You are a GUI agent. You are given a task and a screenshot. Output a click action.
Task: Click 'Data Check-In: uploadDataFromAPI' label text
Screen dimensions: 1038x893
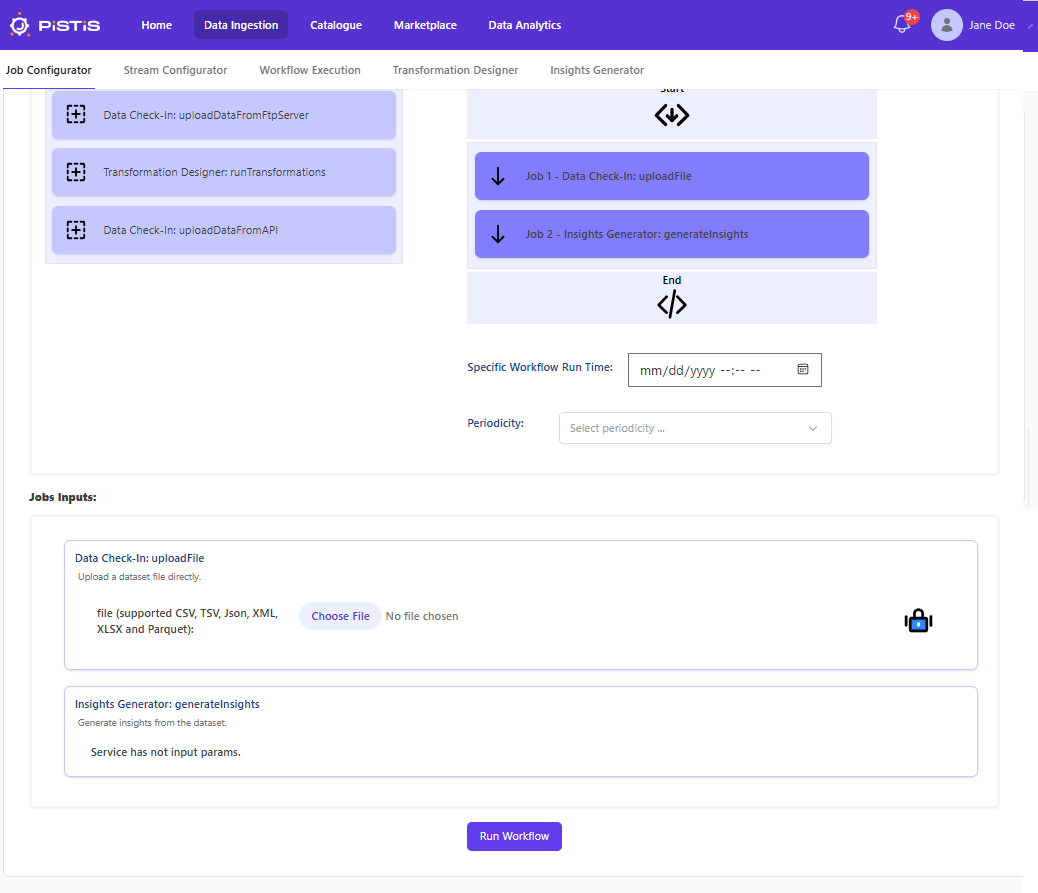[191, 230]
